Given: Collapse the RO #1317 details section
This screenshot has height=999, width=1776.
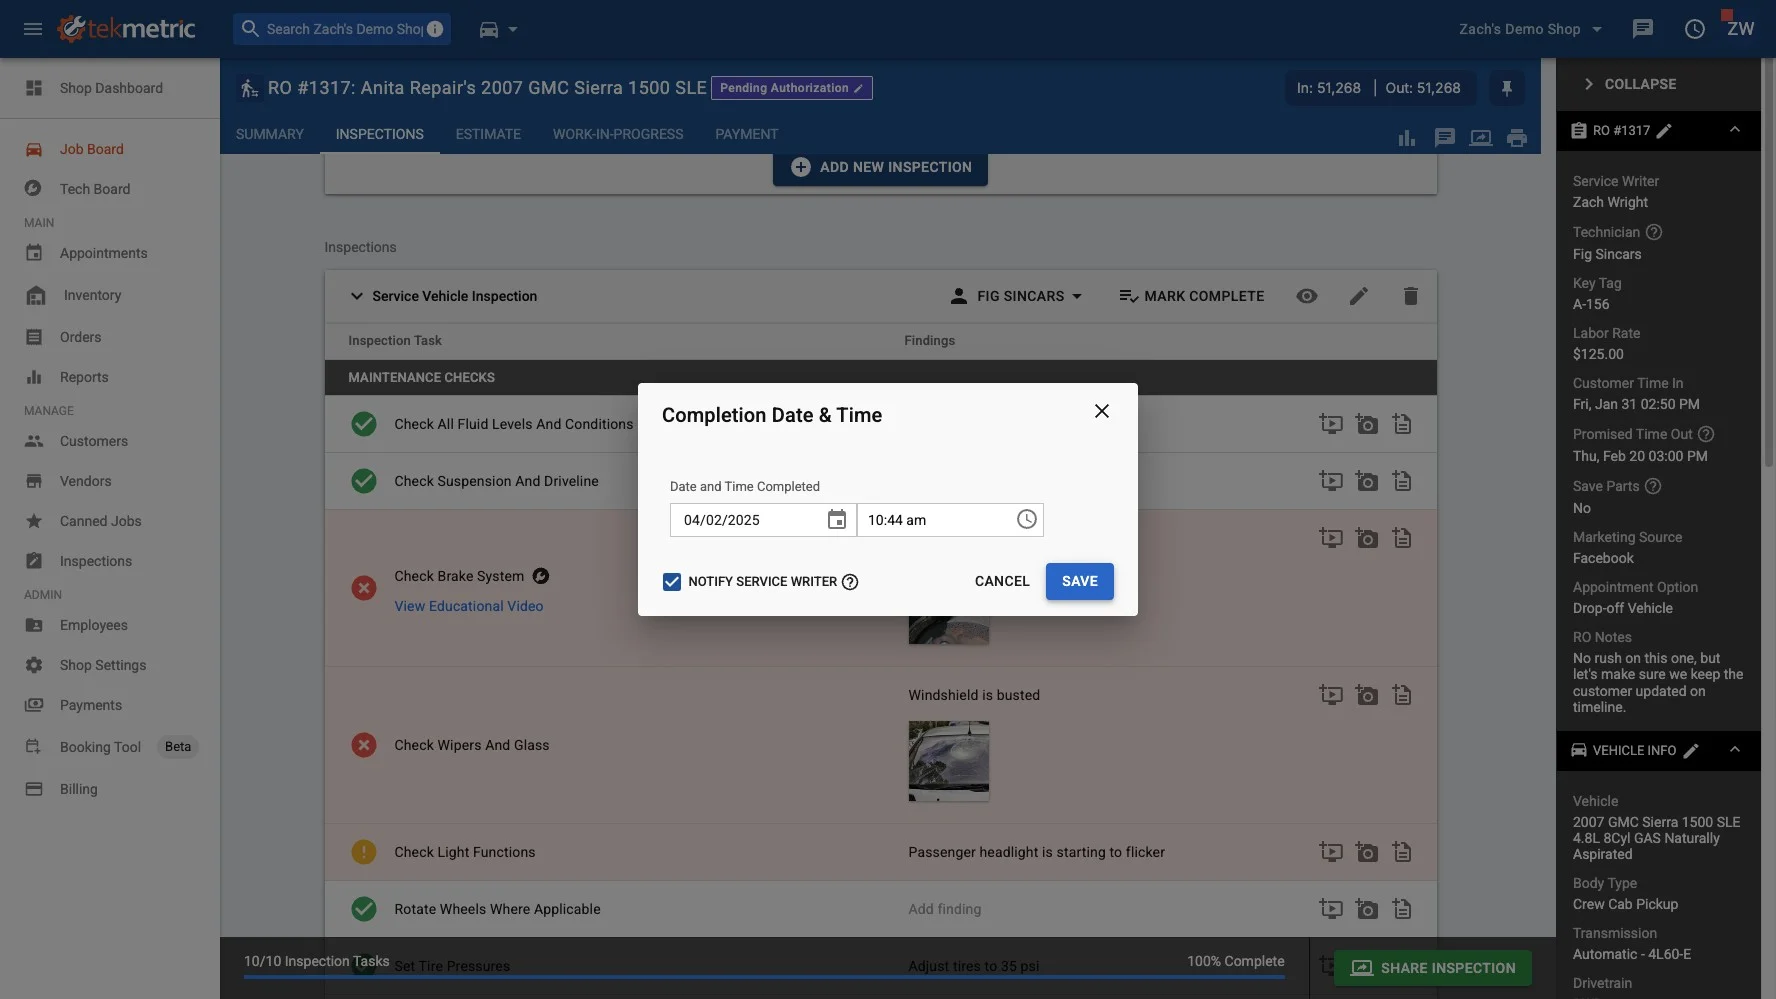Looking at the screenshot, I should [1735, 130].
